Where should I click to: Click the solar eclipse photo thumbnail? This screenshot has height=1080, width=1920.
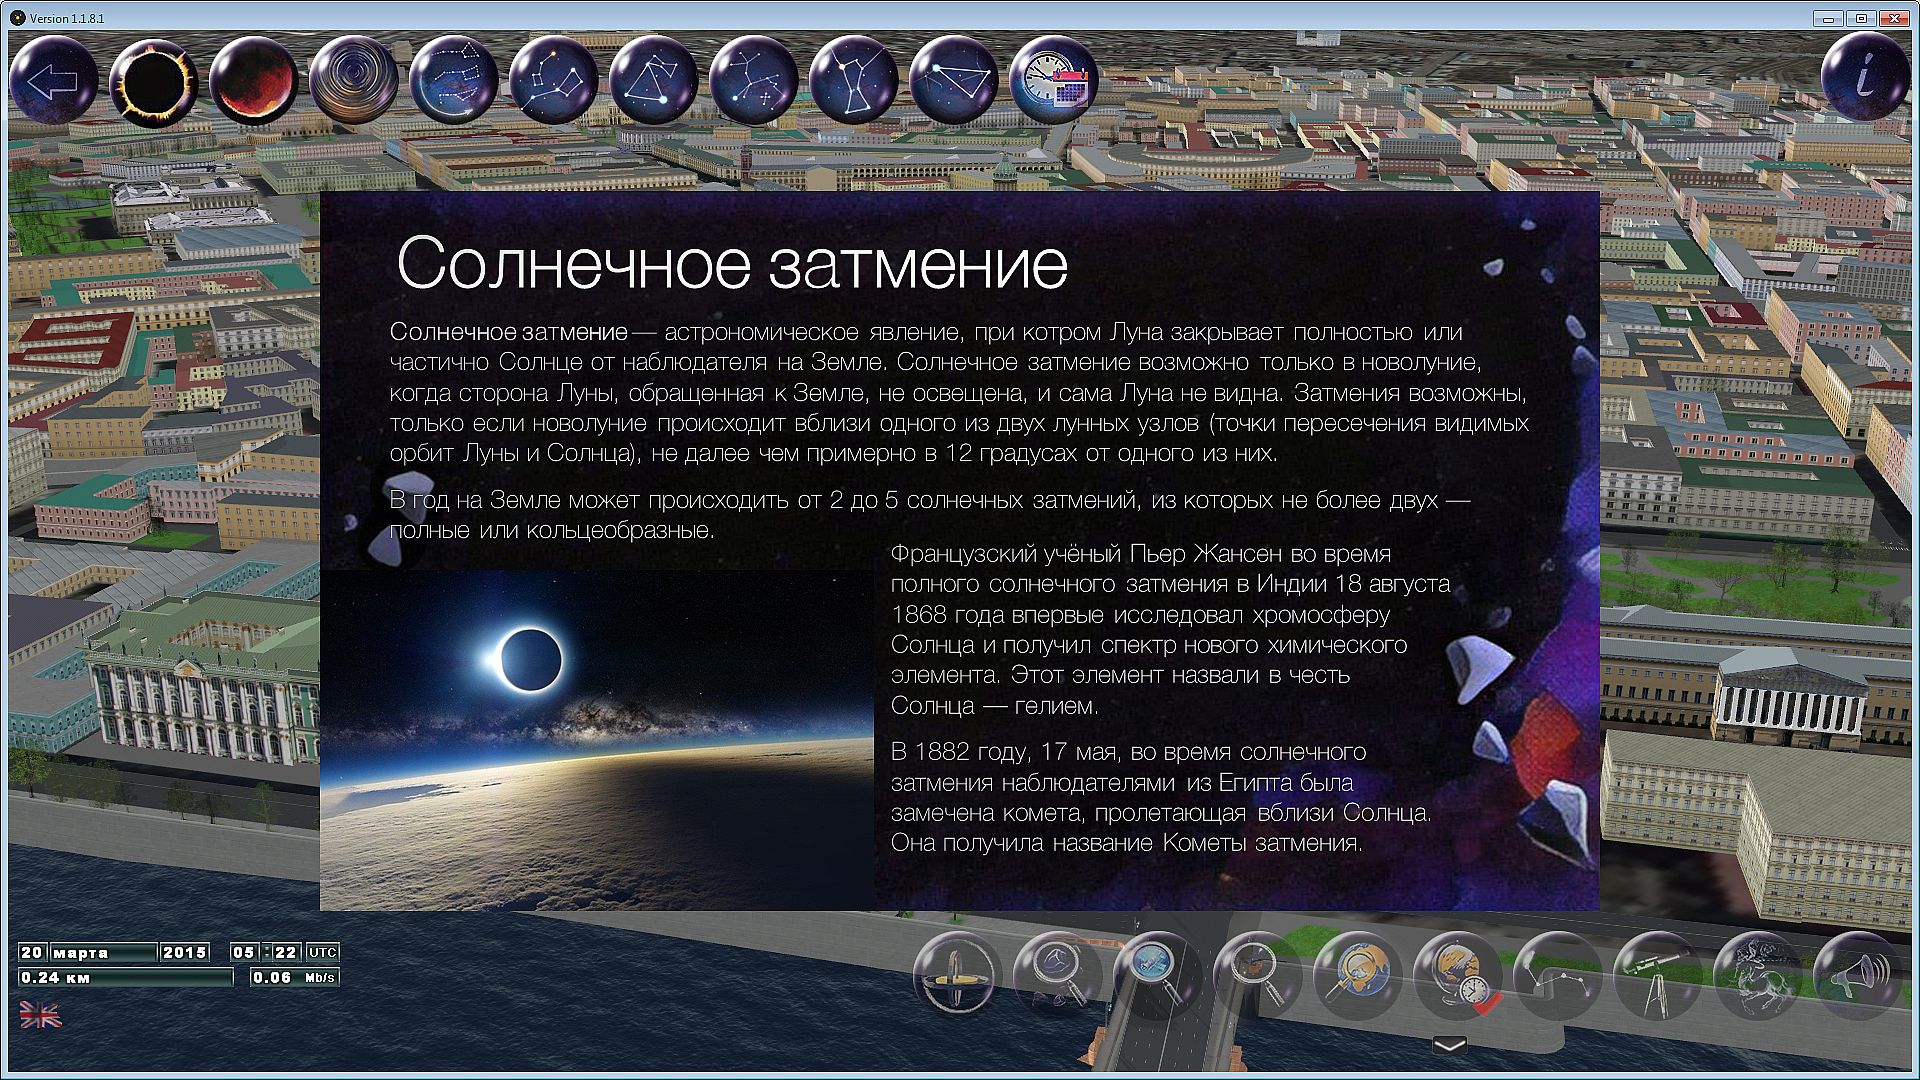[x=597, y=740]
